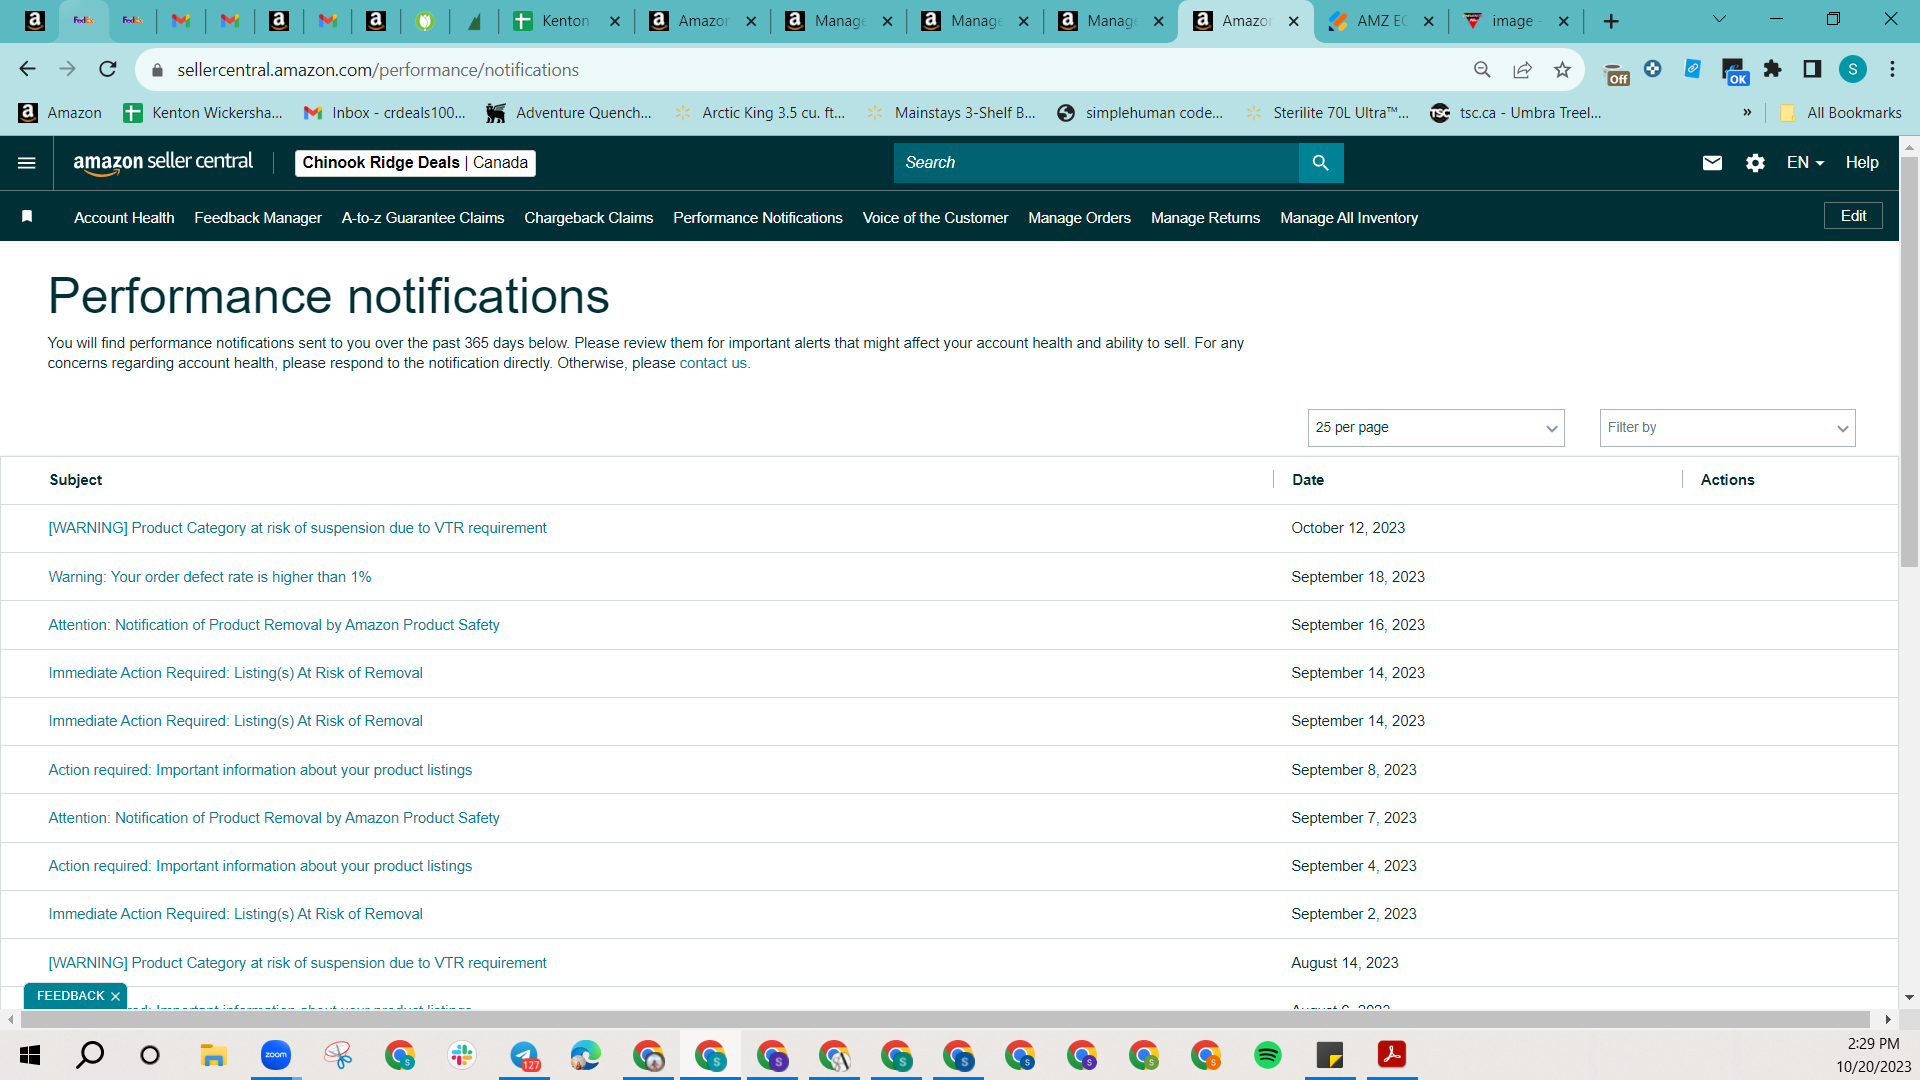1920x1080 pixels.
Task: Go back using the browser back arrow
Action: tap(27, 69)
